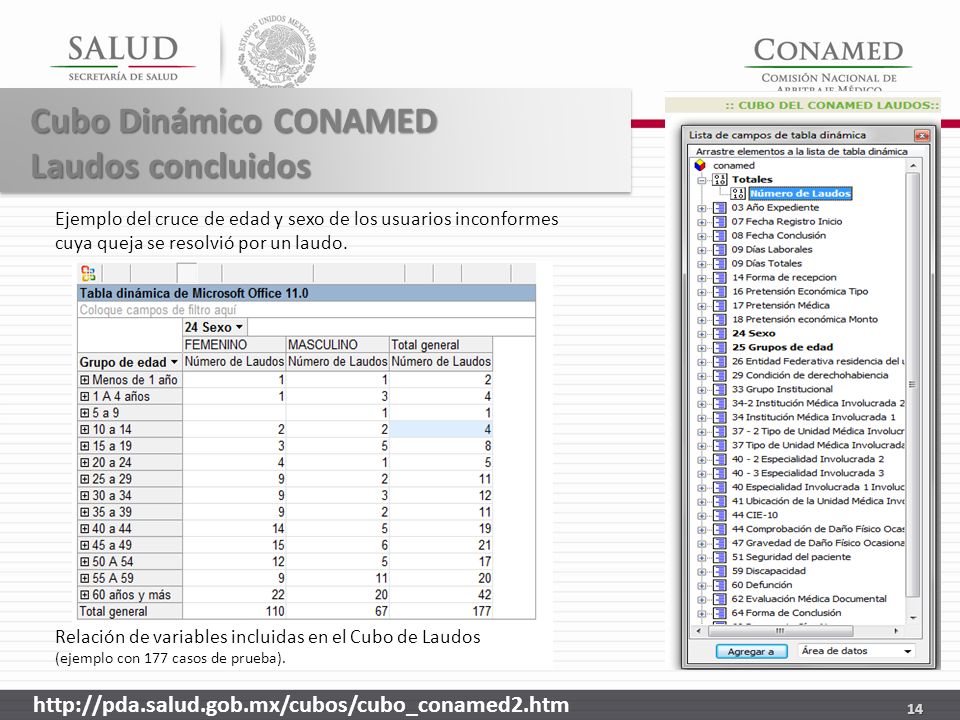Click the Totales measure group icon
This screenshot has width=960, height=720.
click(x=720, y=179)
